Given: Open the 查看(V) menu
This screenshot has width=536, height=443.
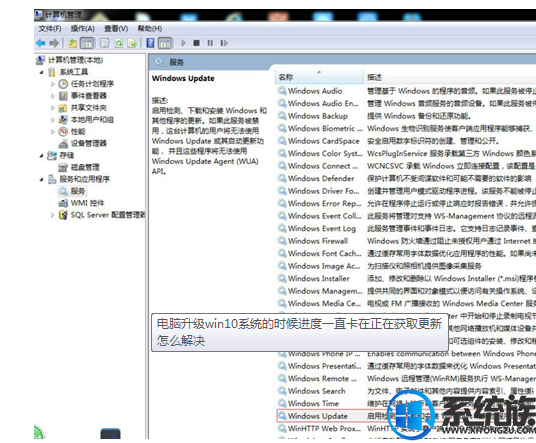Looking at the screenshot, I should 116,28.
